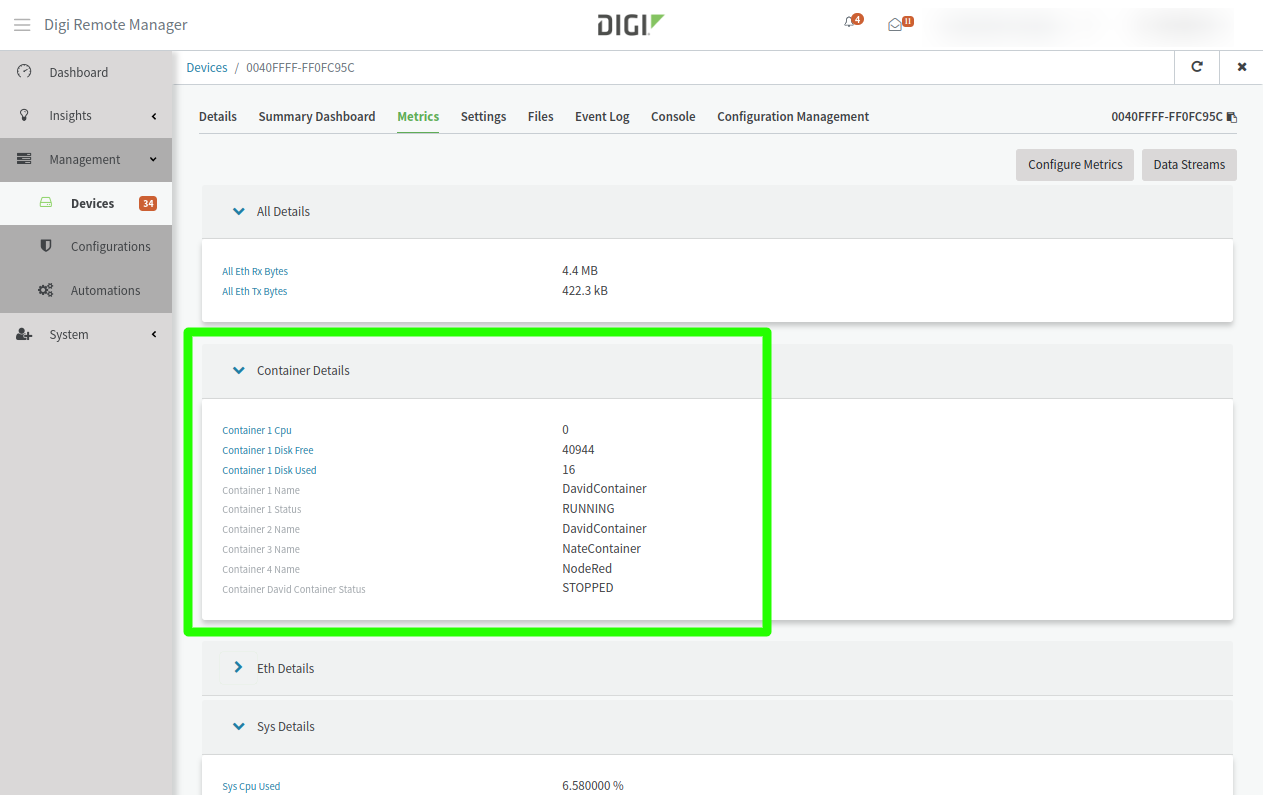The image size is (1263, 795).
Task: Open the hamburger navigation menu
Action: 22,25
